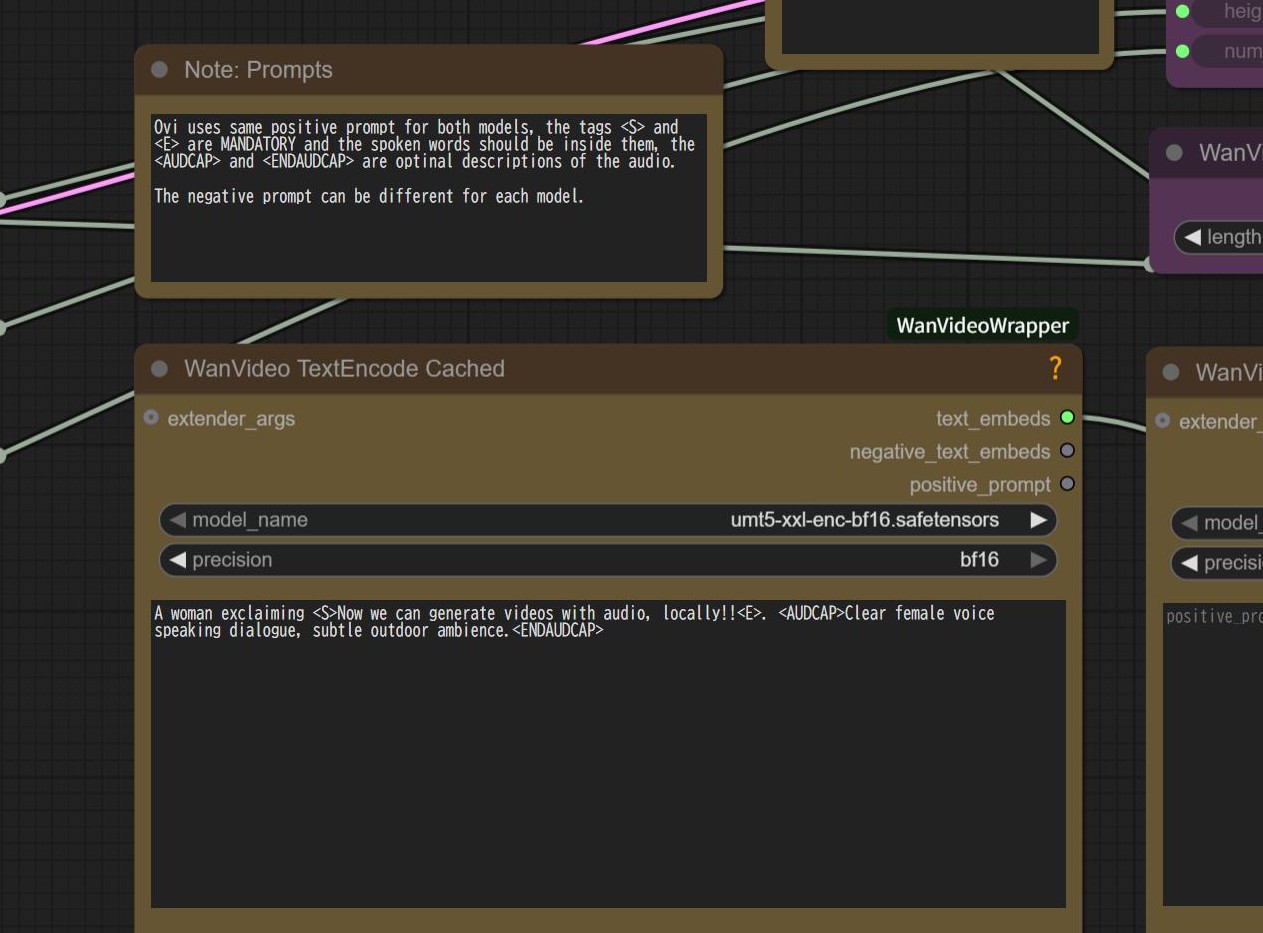Open help for WanVideo TextEncode Cached

click(x=1054, y=369)
